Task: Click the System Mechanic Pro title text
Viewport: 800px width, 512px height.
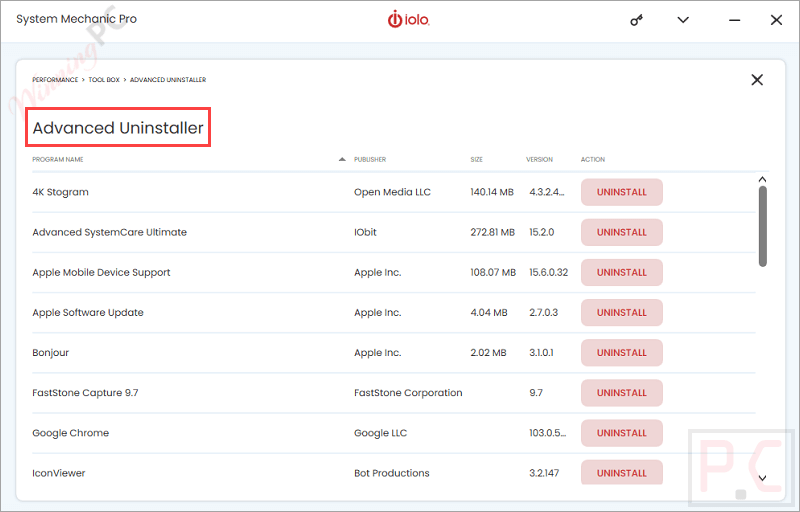Action: tap(77, 19)
